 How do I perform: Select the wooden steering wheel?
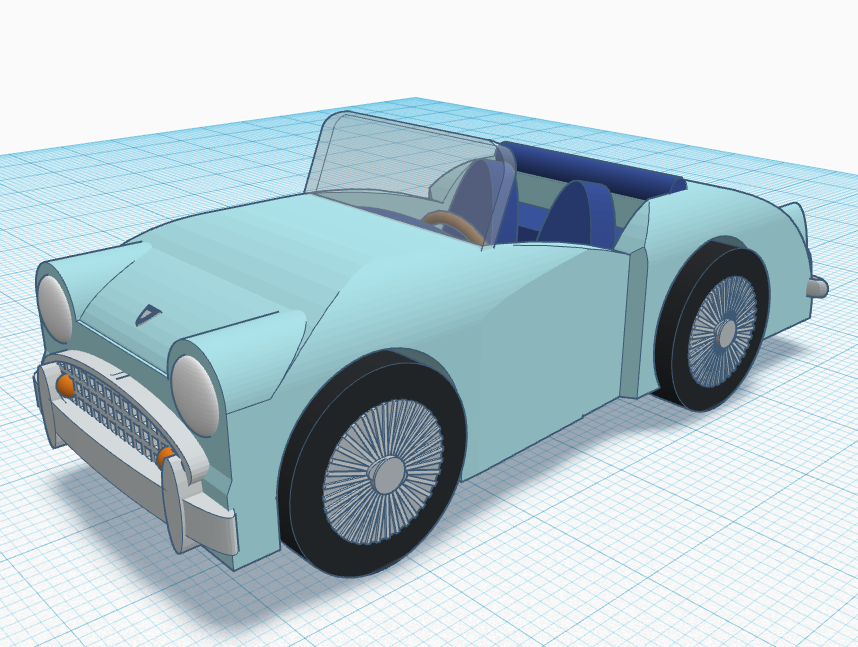[x=454, y=224]
